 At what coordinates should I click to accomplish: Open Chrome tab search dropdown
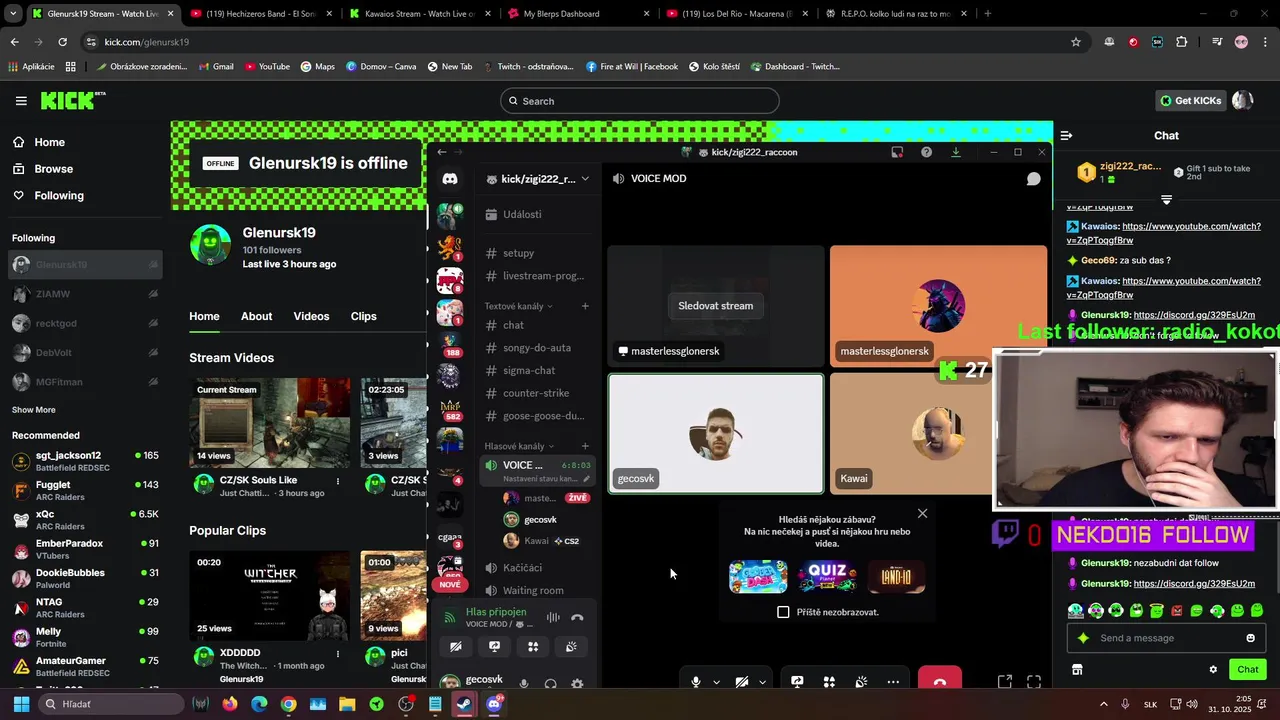pyautogui.click(x=13, y=14)
